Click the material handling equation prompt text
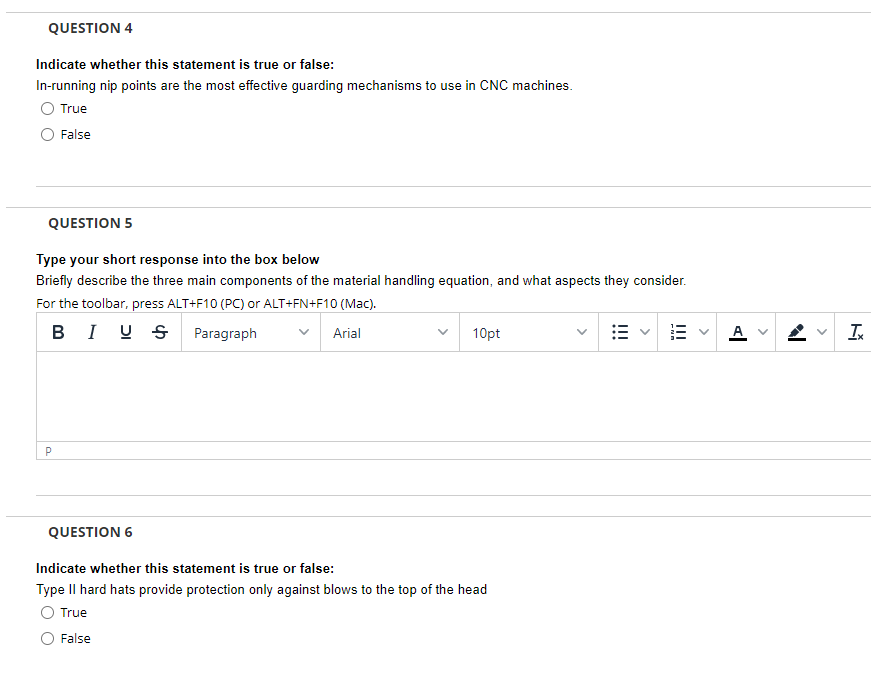The width and height of the screenshot is (871, 676). click(361, 281)
